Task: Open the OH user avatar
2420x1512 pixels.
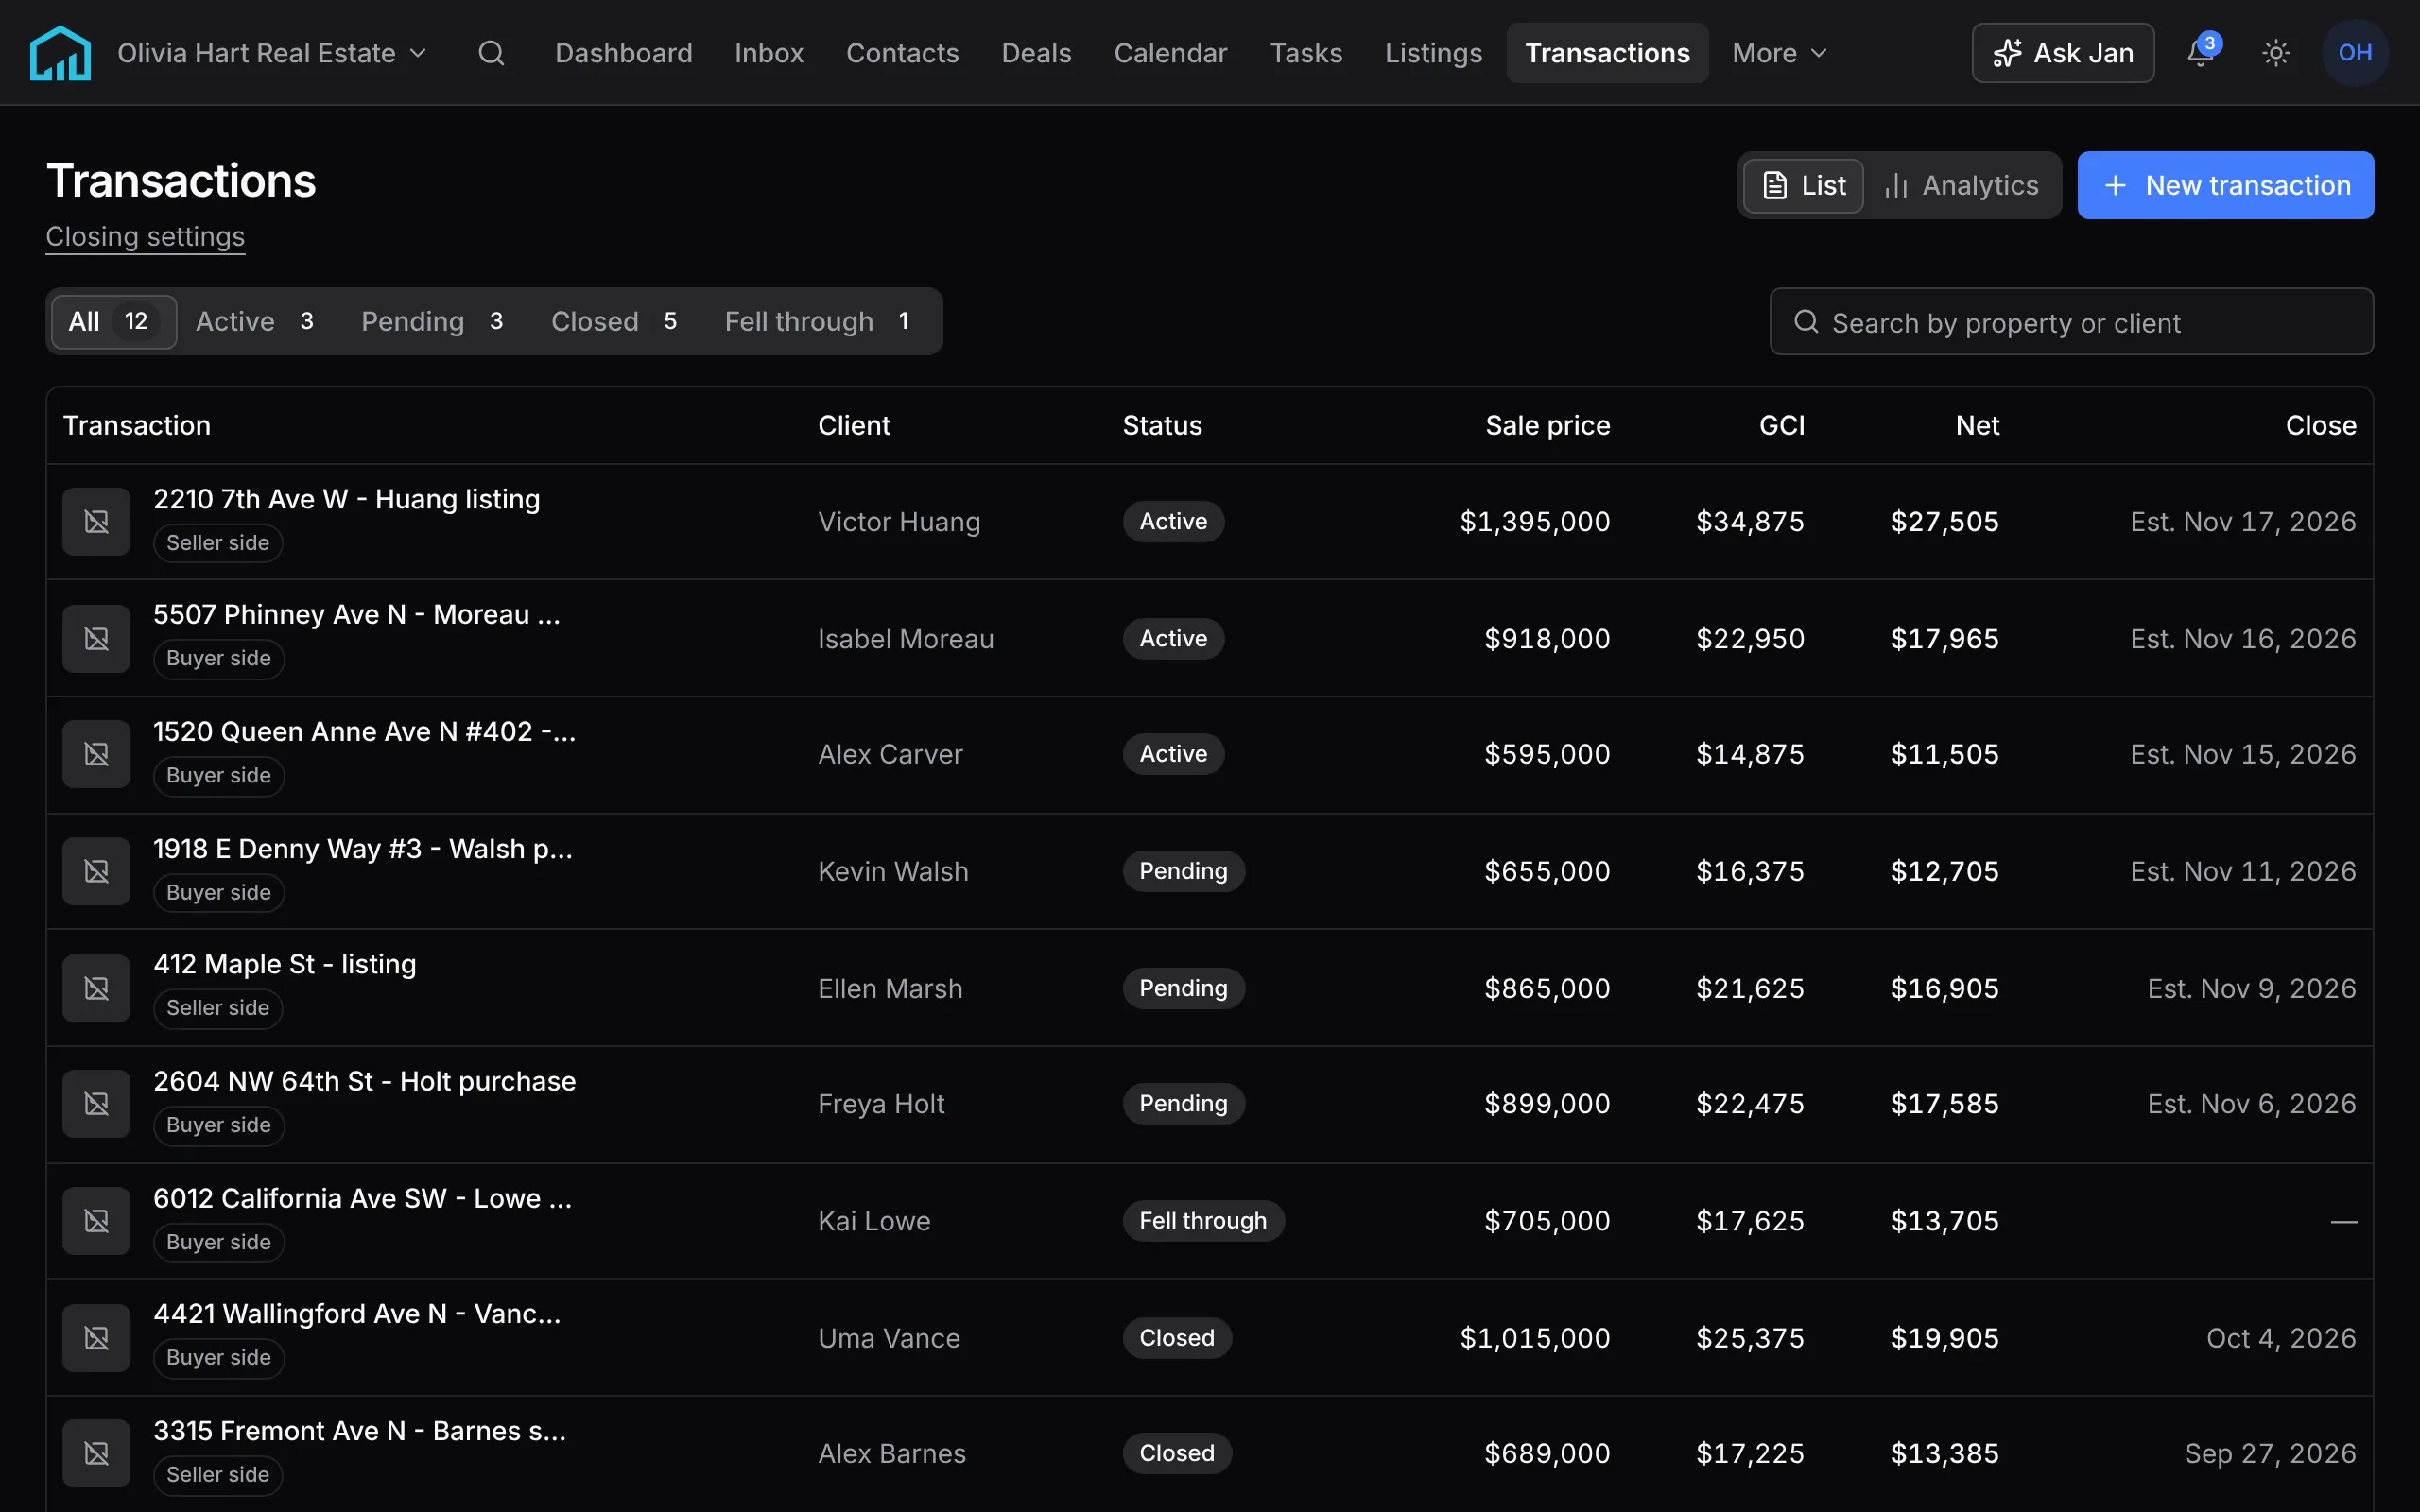Action: 2355,53
